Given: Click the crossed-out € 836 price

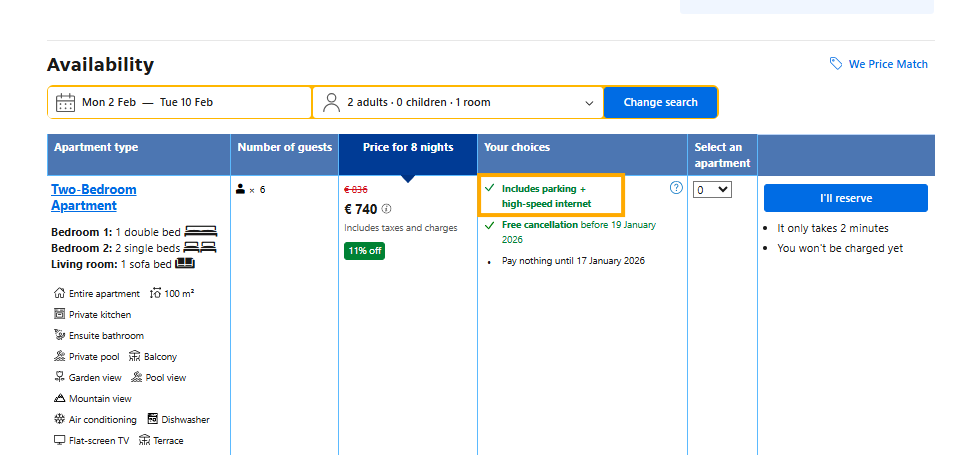Looking at the screenshot, I should click(x=356, y=190).
